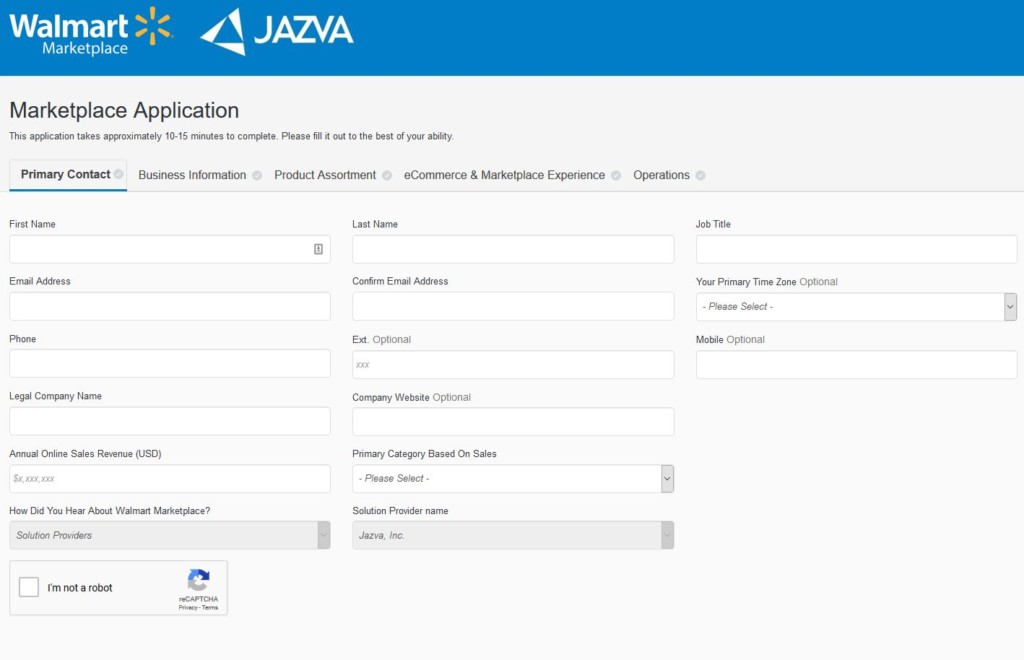Click the reCAPTCHA logo icon

pyautogui.click(x=199, y=580)
